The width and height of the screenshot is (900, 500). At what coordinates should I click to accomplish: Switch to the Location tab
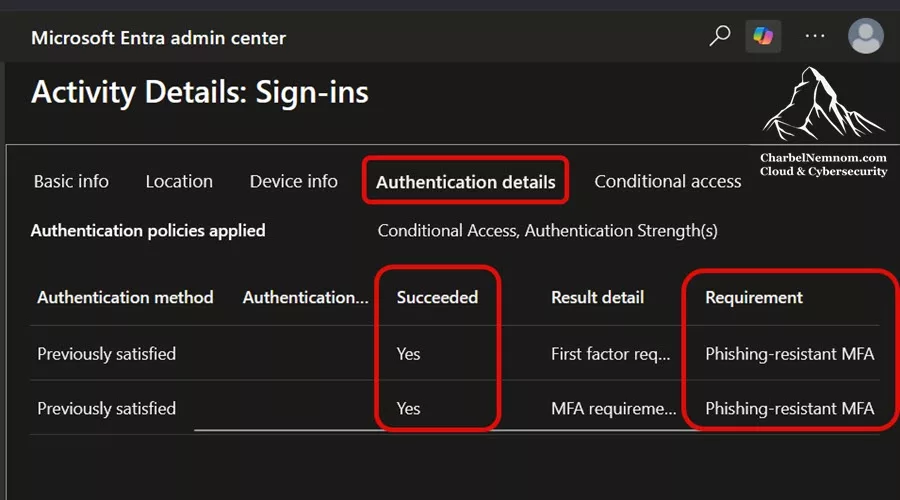[x=179, y=181]
